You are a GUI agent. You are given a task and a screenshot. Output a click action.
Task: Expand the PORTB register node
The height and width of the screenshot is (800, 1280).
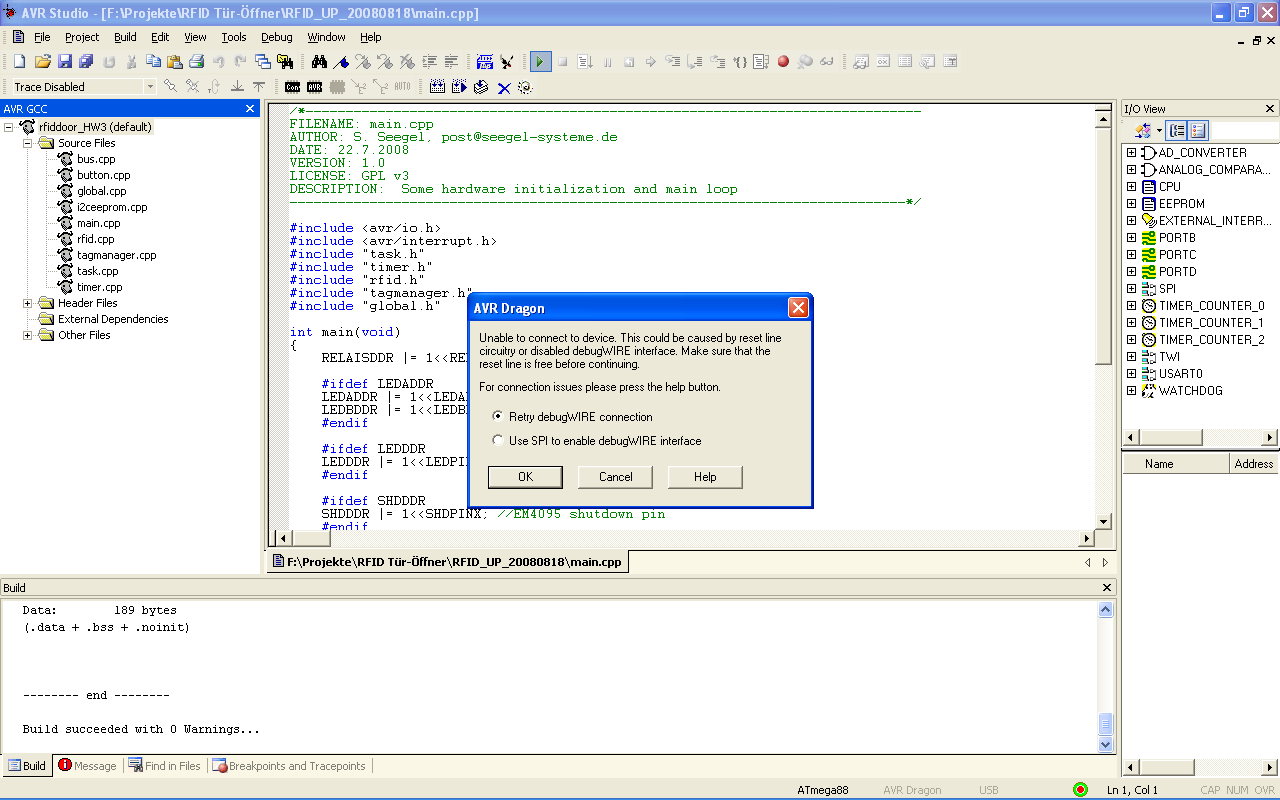(1131, 238)
